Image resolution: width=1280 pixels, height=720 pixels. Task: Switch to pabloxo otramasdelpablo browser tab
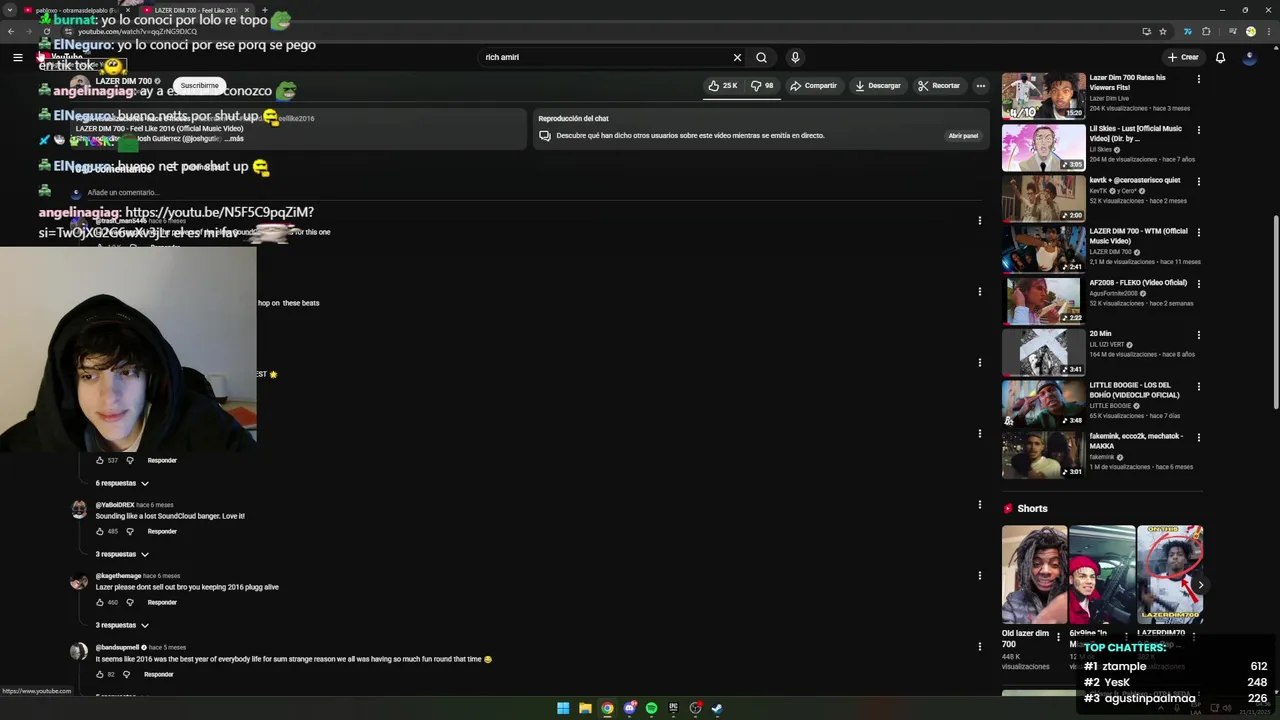pos(75,10)
